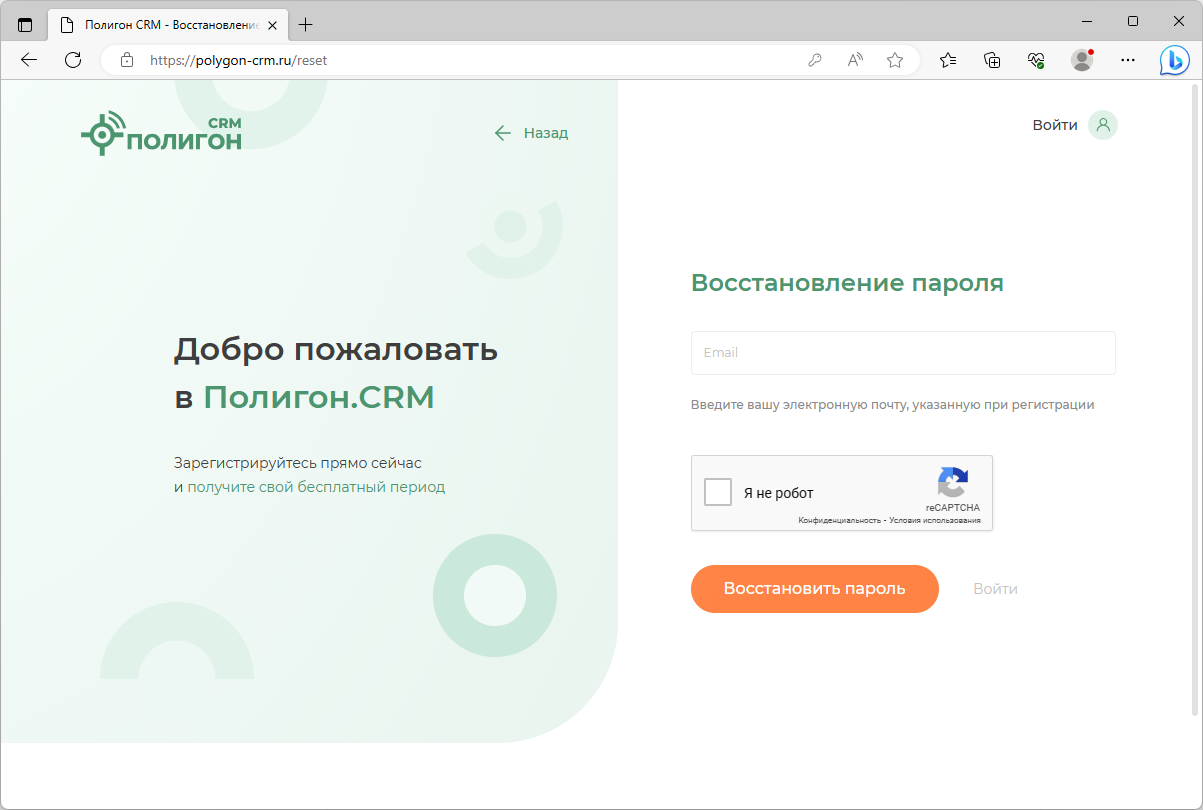Close the Полигон CRM browser tab
The image size is (1203, 810).
[272, 24]
